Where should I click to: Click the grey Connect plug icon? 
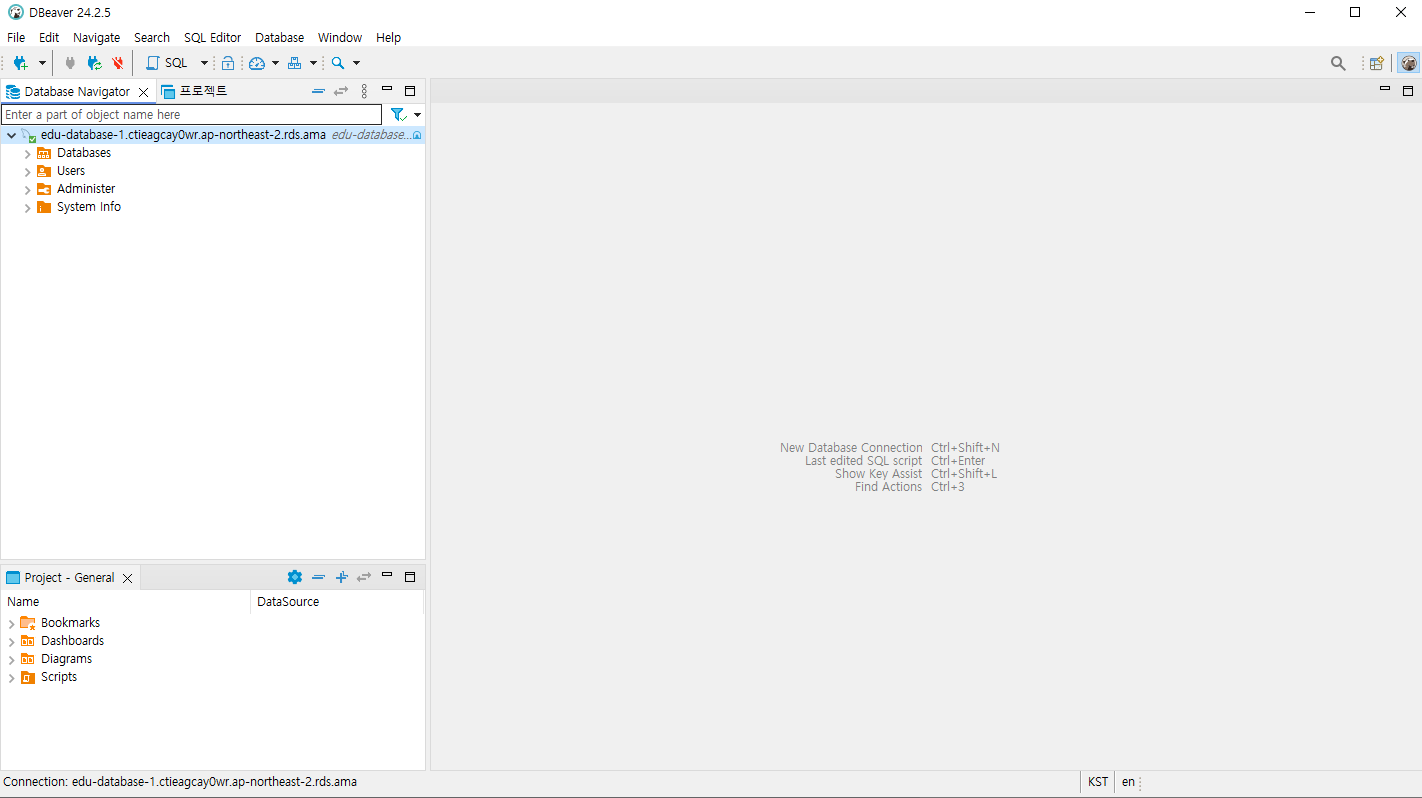click(x=70, y=63)
